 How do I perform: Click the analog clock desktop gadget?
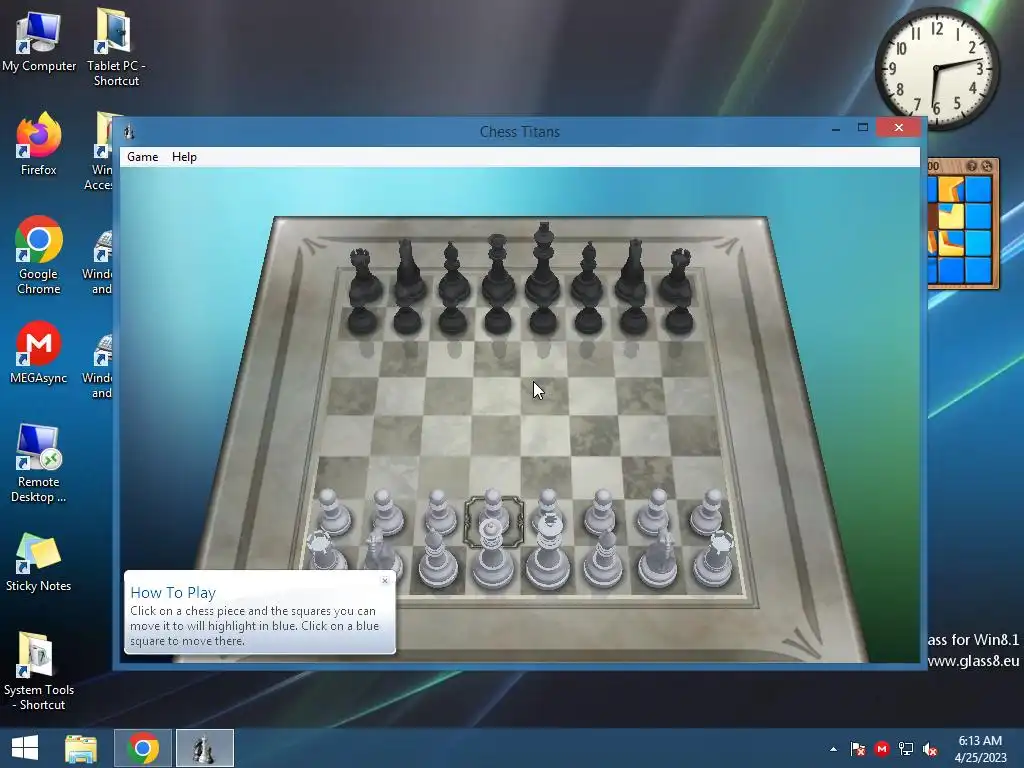click(x=936, y=67)
